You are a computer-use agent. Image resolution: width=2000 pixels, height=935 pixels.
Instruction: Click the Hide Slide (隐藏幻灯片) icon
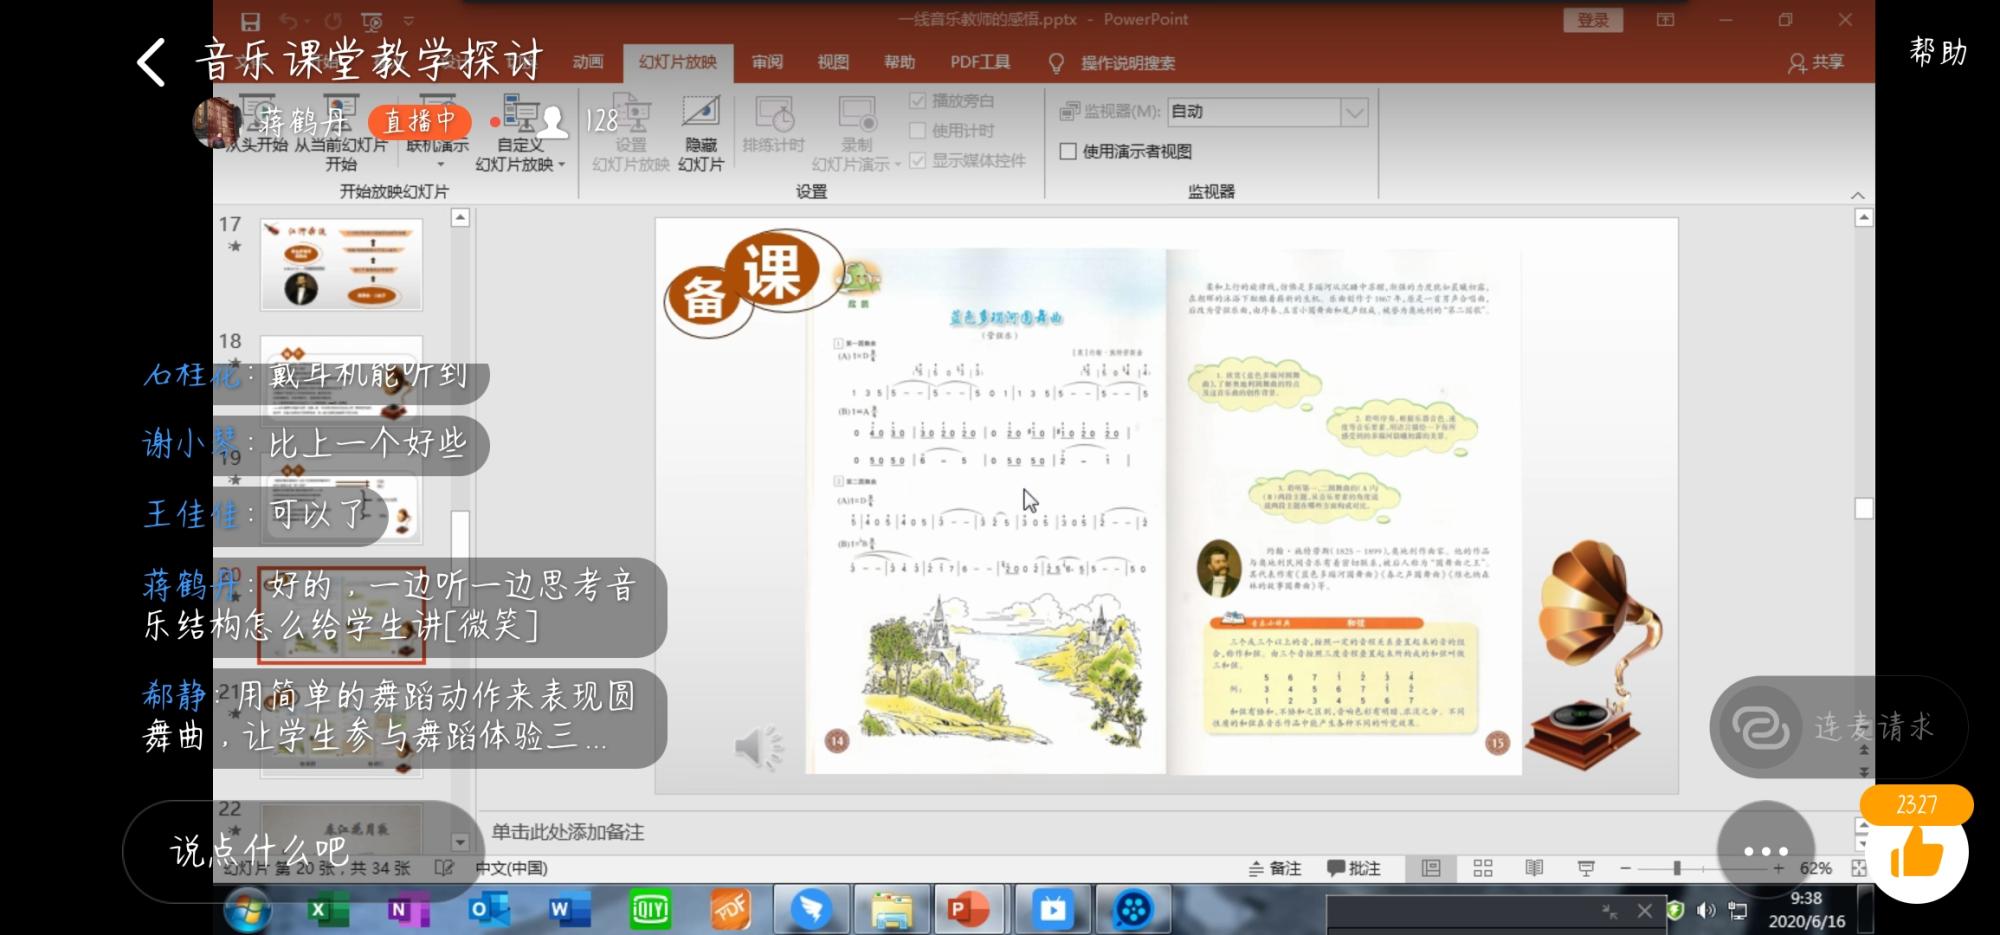click(700, 130)
